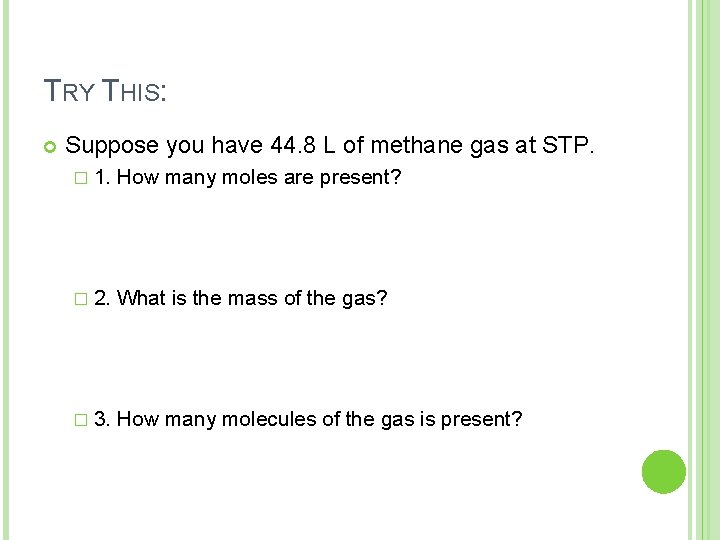Click the green vertical bar on left edge

click(6, 270)
